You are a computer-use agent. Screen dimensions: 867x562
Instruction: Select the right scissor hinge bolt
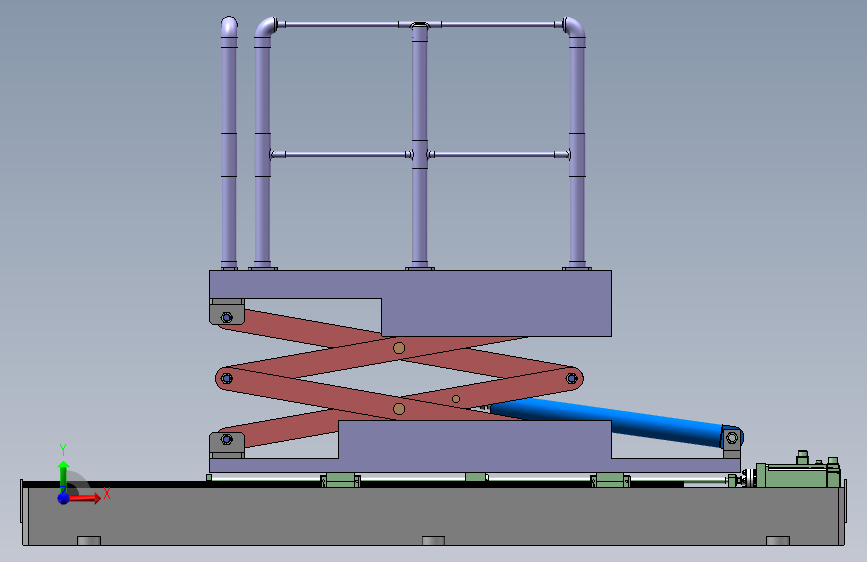572,378
